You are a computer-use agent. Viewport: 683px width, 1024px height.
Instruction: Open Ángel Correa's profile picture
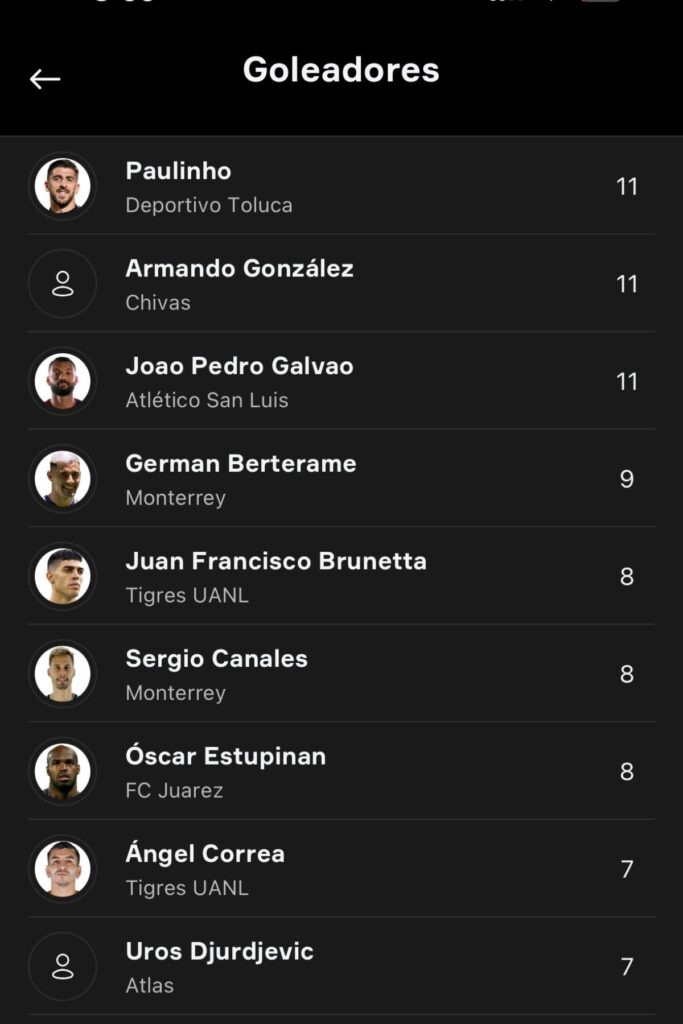[x=63, y=869]
